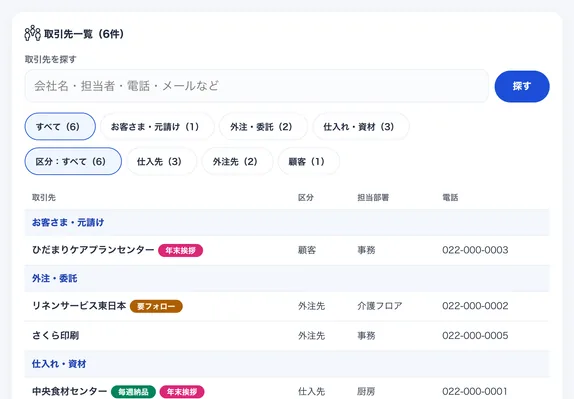
Task: Switch to 顧客 (1) category
Action: [x=309, y=161]
